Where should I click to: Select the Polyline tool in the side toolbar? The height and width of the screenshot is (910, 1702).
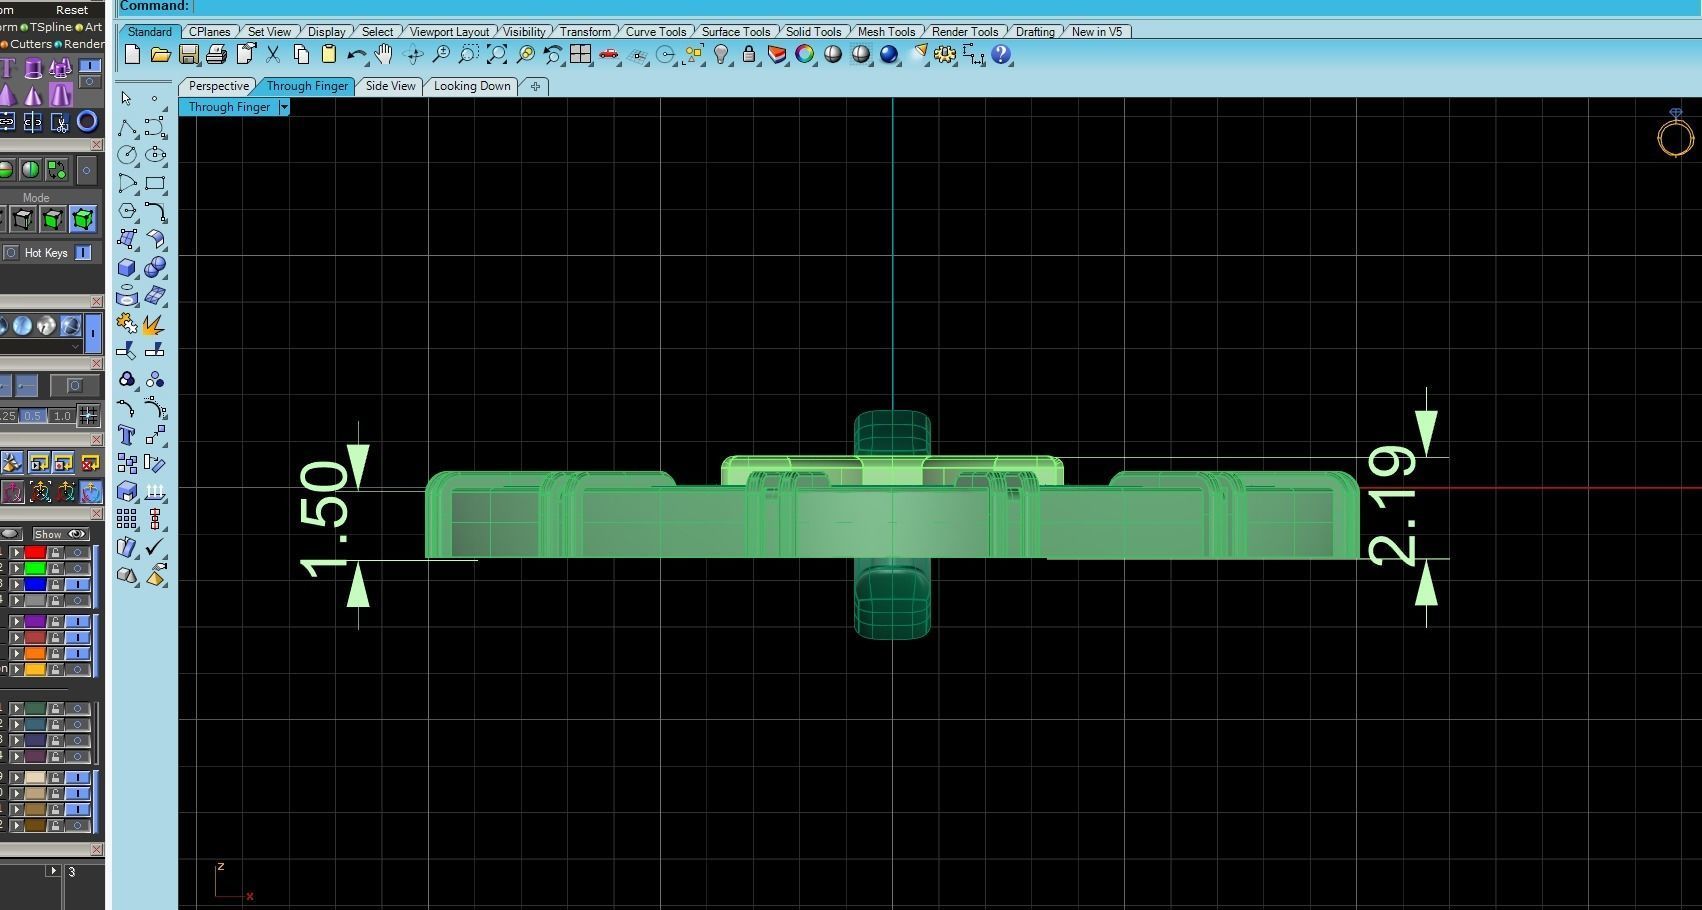pyautogui.click(x=127, y=127)
